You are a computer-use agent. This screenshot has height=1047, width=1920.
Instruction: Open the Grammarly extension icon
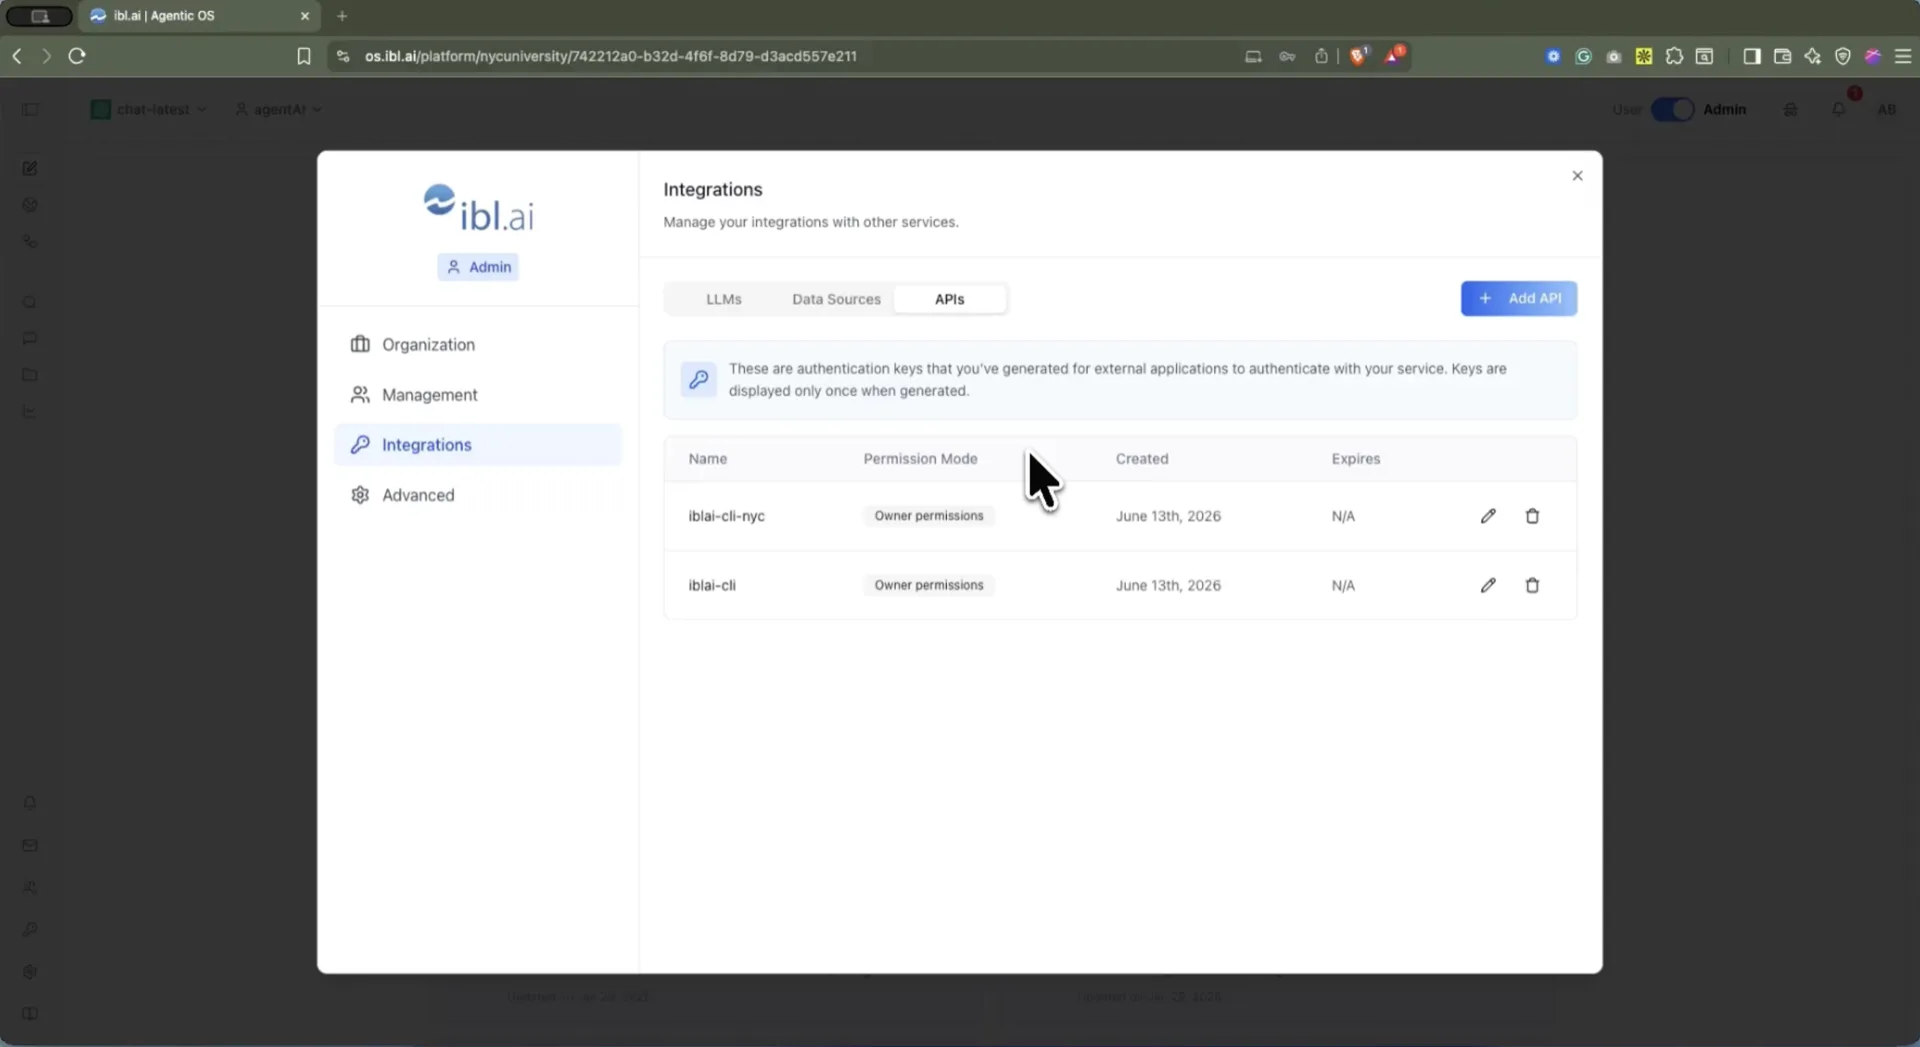tap(1583, 56)
